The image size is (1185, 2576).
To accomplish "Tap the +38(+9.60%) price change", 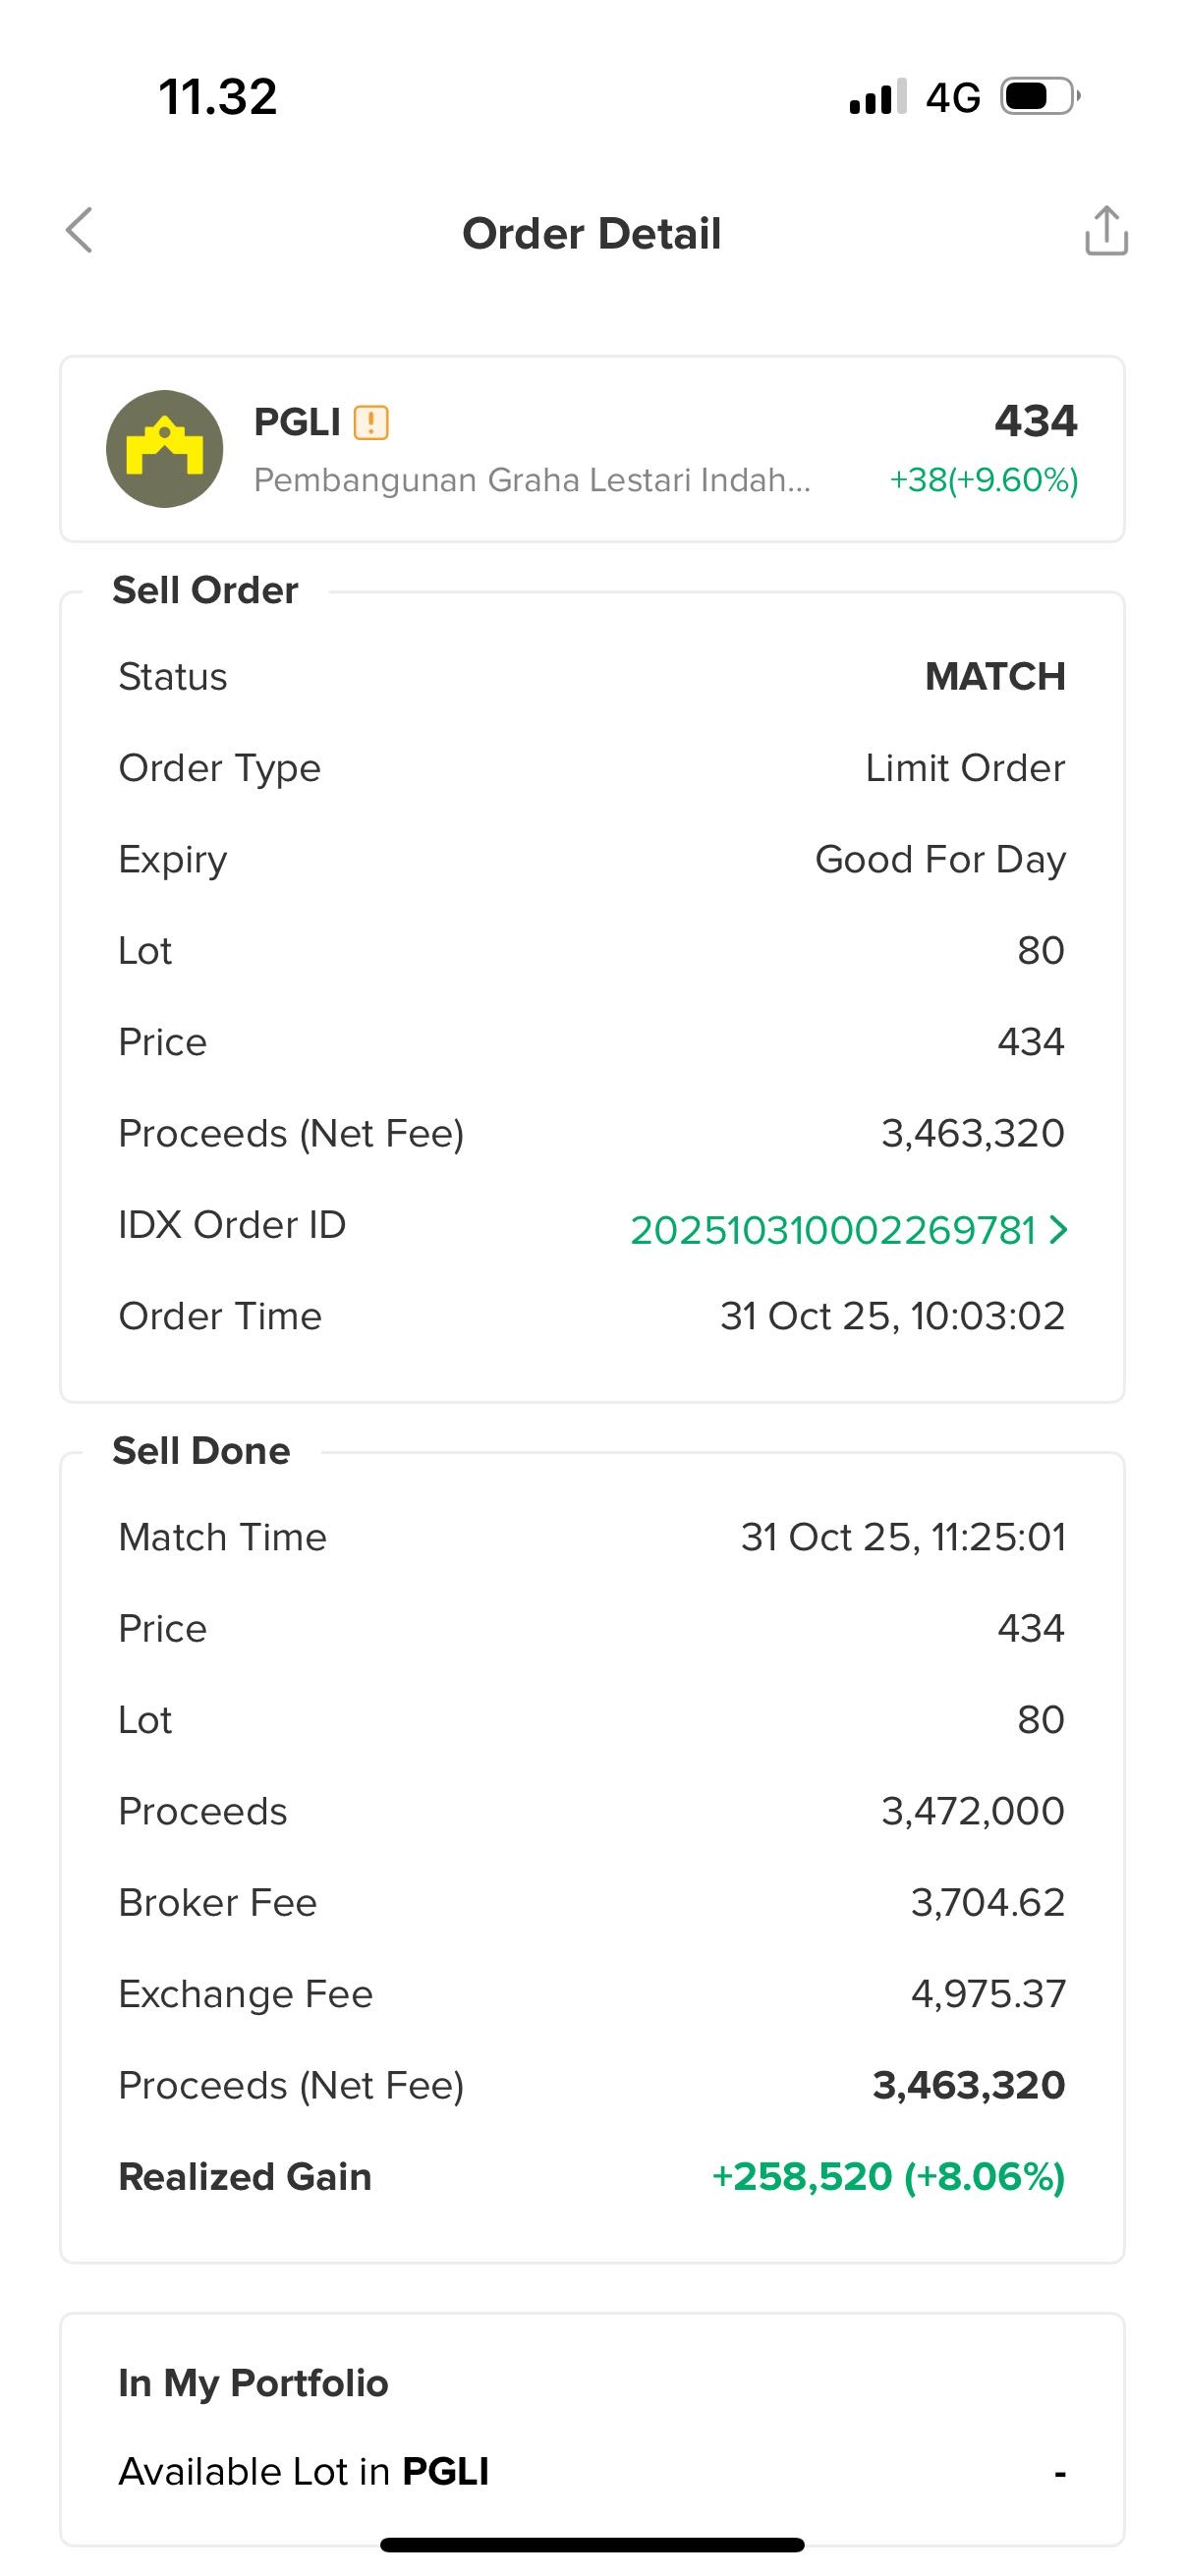I will [983, 480].
